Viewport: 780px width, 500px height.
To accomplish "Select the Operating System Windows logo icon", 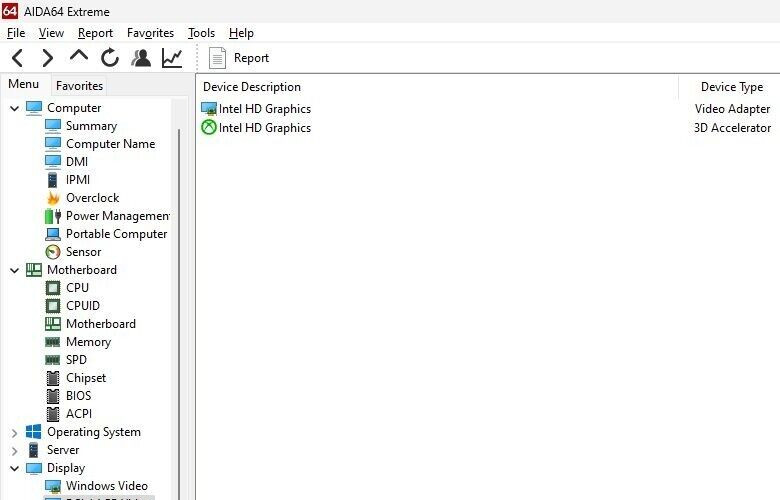I will [x=34, y=432].
